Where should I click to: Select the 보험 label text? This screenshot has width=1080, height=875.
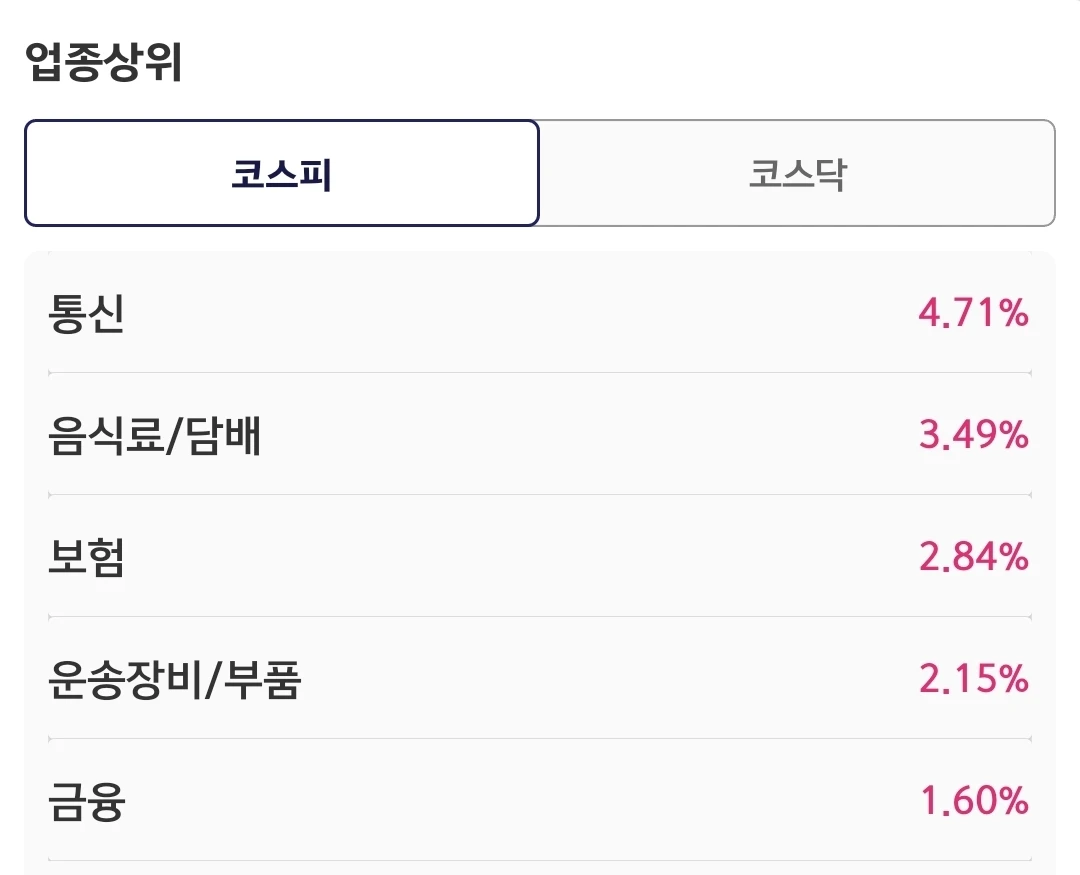(86, 557)
